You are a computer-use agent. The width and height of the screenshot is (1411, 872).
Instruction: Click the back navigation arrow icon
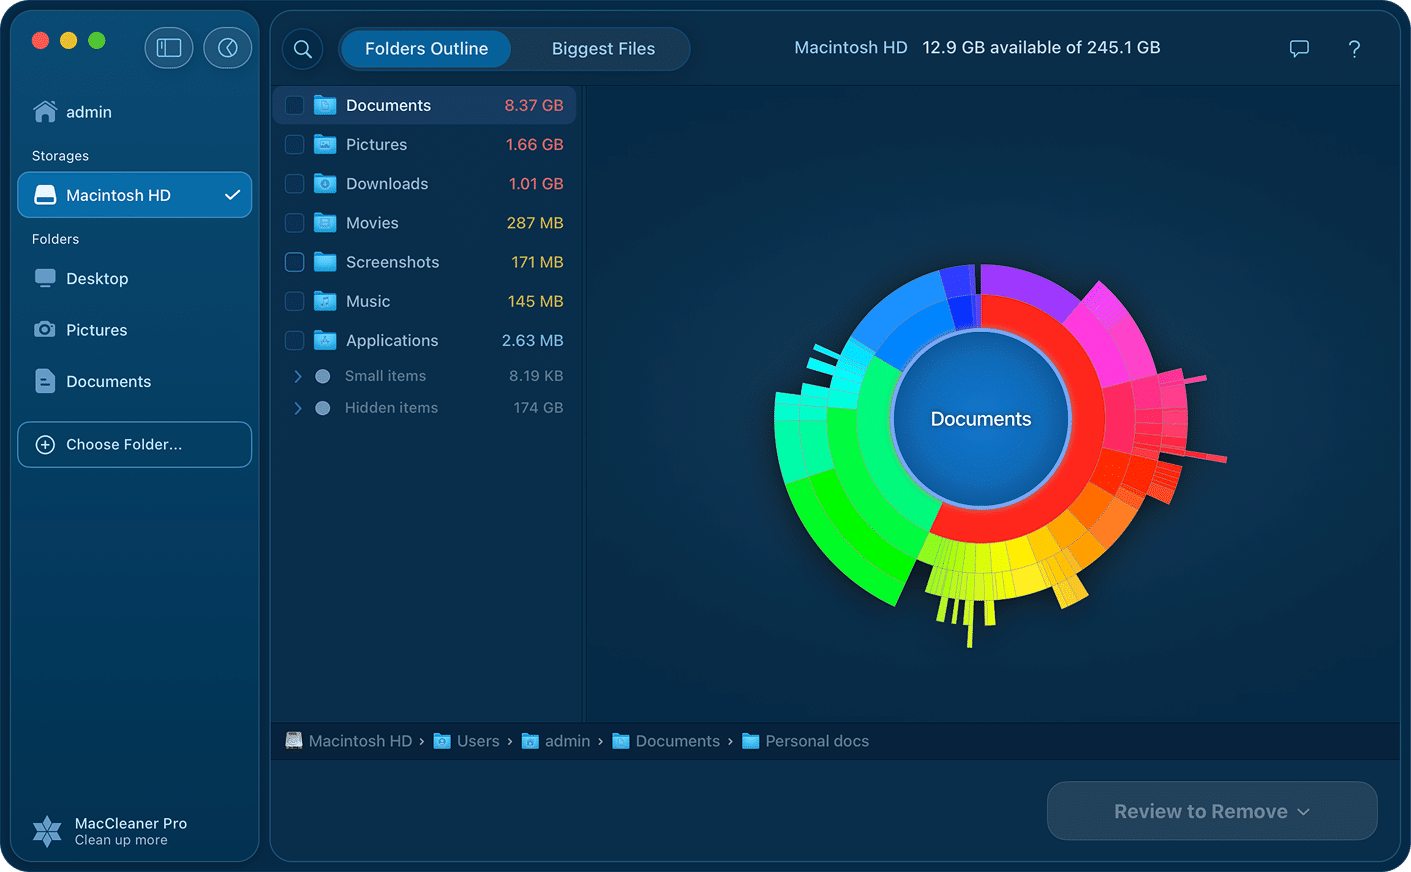point(228,48)
